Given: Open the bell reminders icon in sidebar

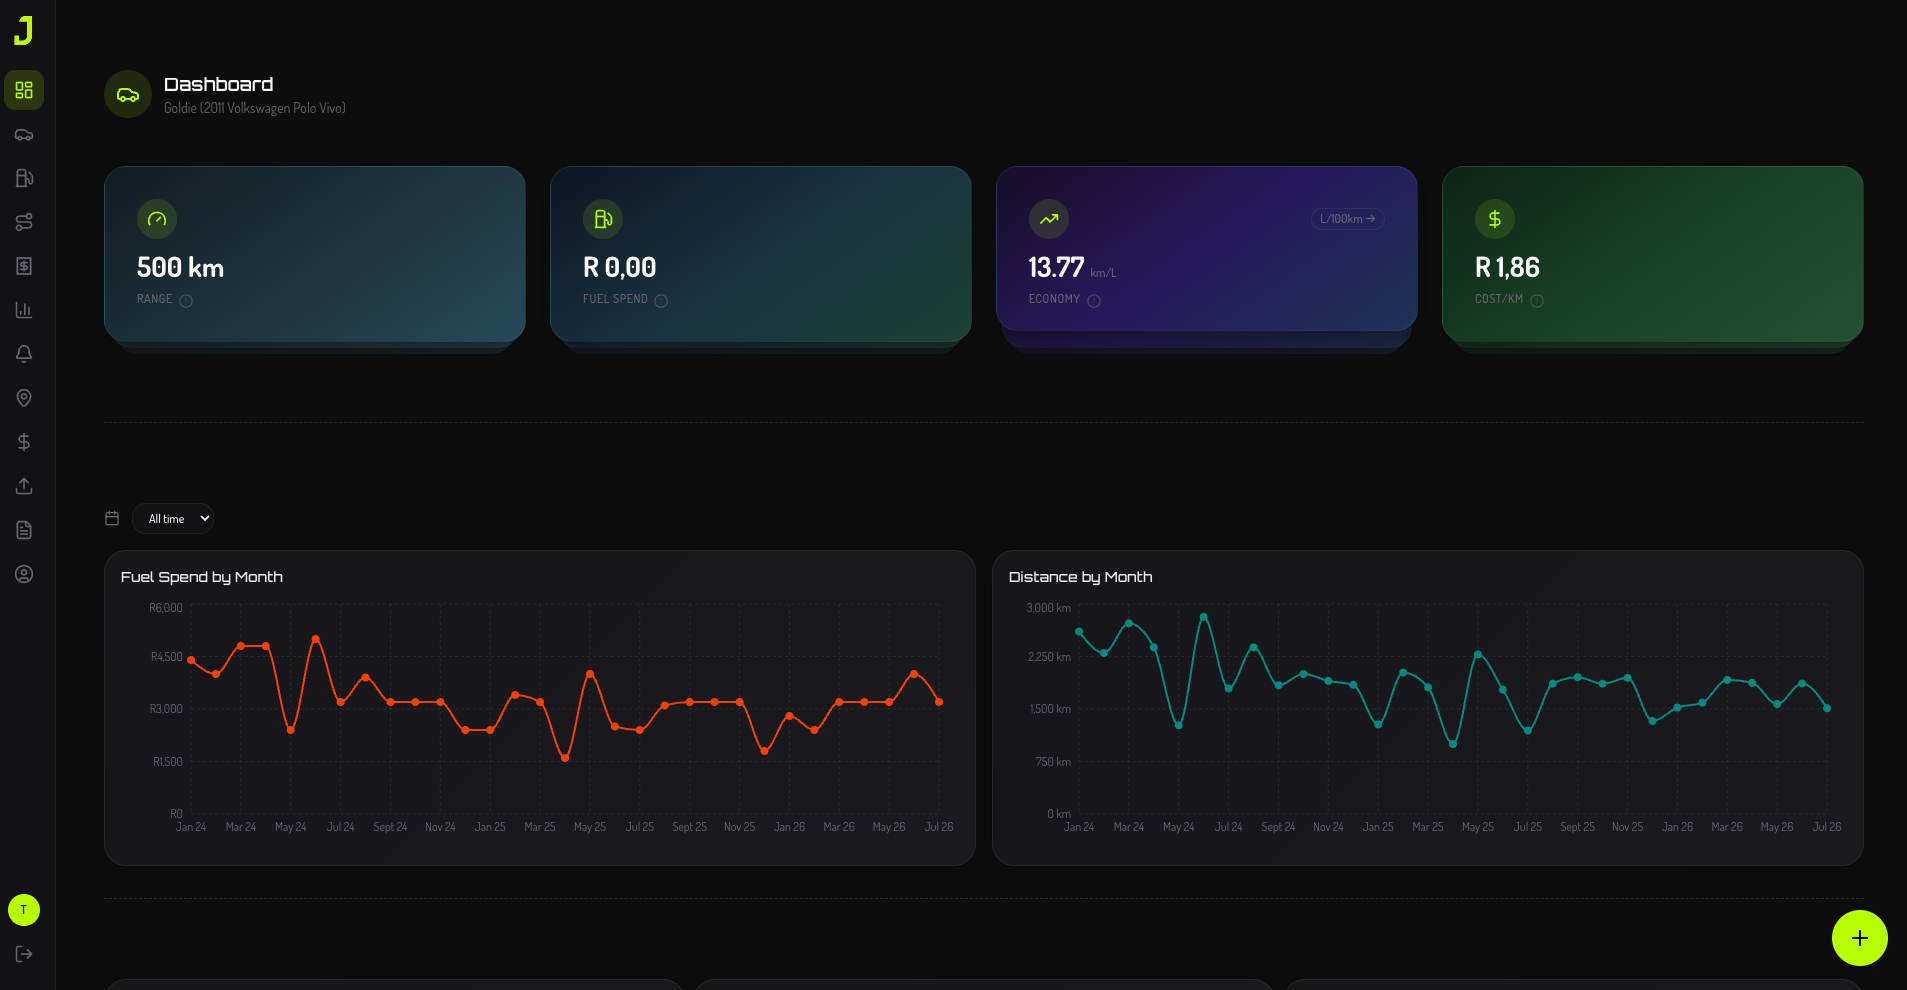Looking at the screenshot, I should (x=24, y=354).
